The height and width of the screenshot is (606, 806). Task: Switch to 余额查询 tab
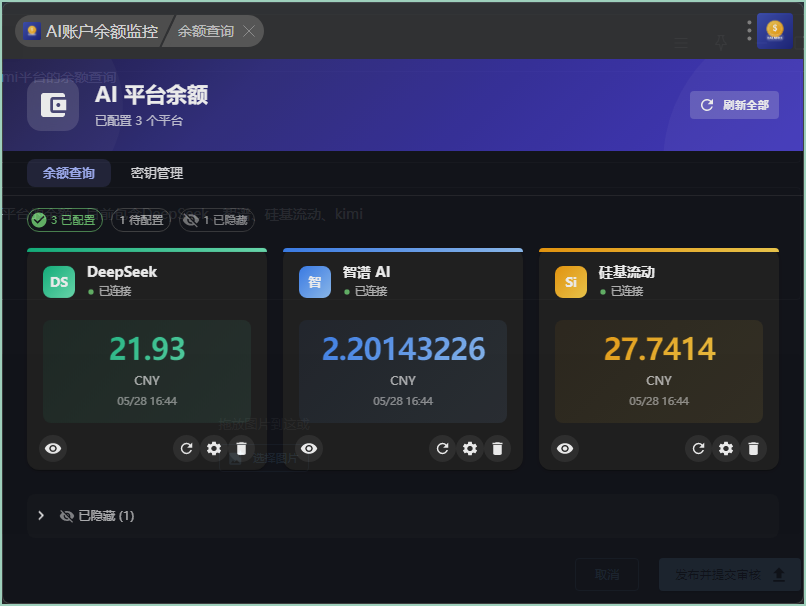point(69,173)
